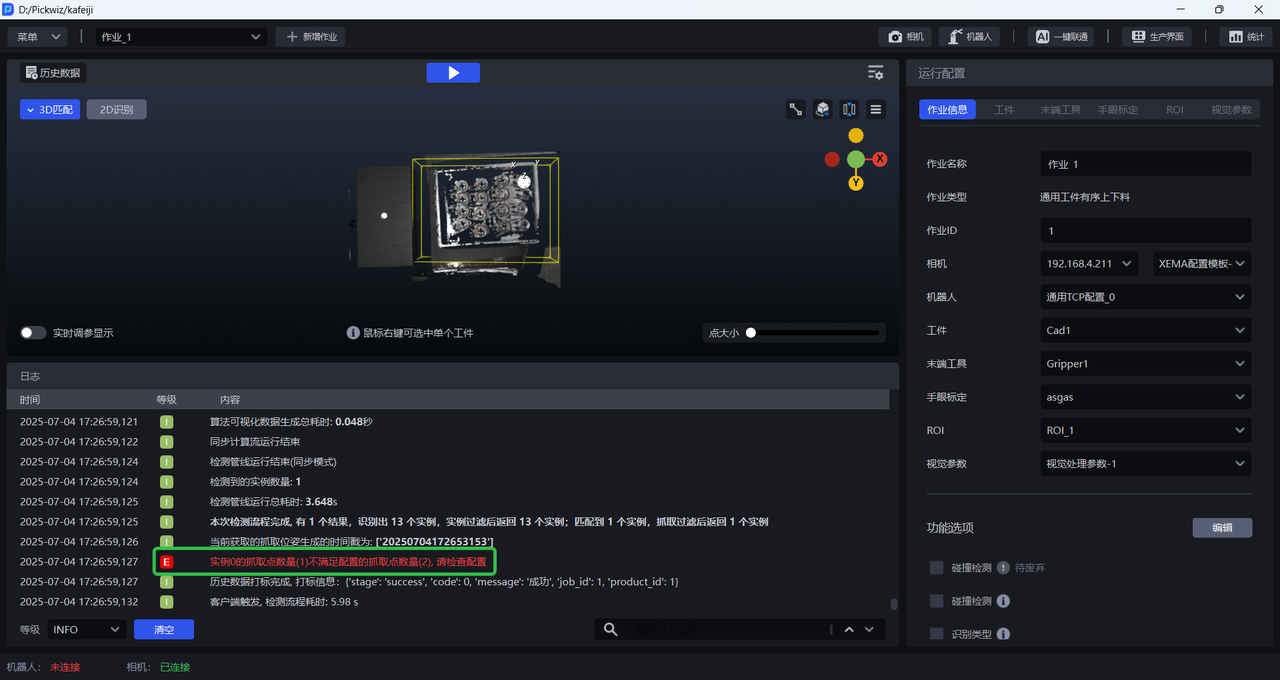Click the 点大小 point size slider
The image size is (1280, 680).
pyautogui.click(x=814, y=333)
